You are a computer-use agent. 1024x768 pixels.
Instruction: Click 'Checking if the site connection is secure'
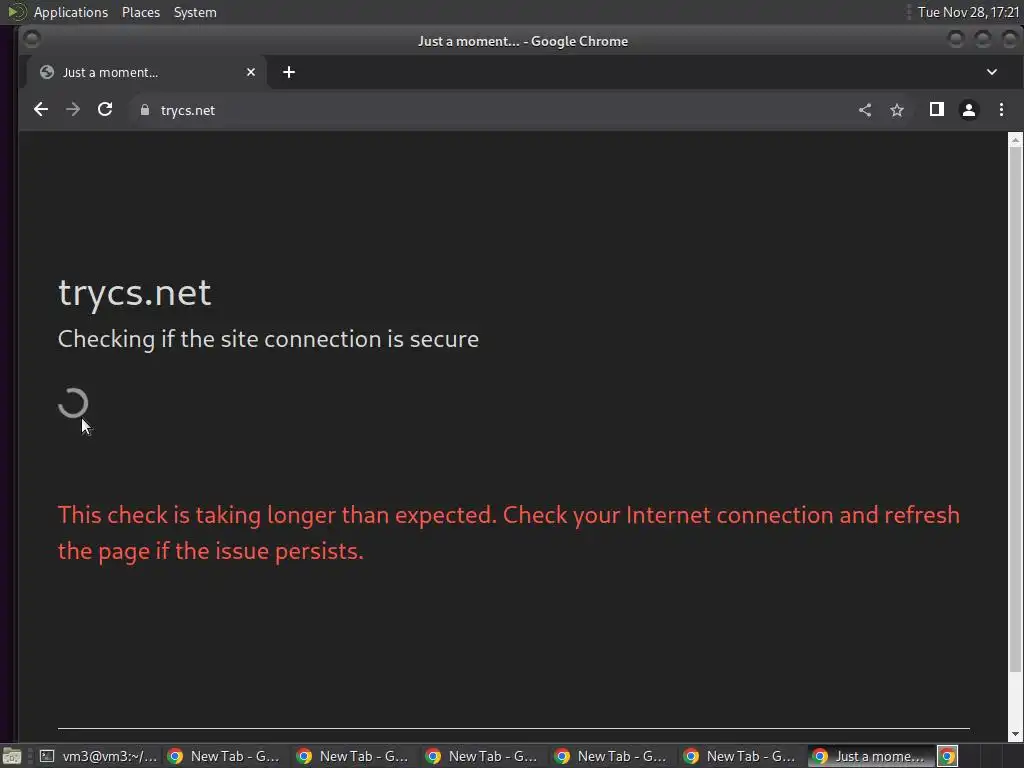268,339
